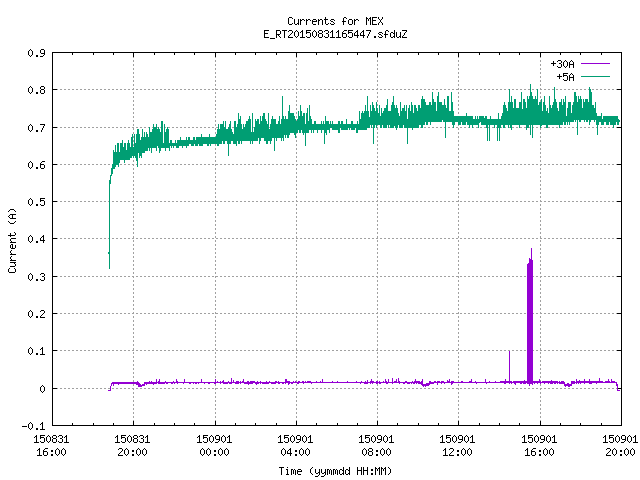Viewport: 640px width, 480px height.
Task: Click the 0.9 y-axis tick label
Action: click(36, 53)
